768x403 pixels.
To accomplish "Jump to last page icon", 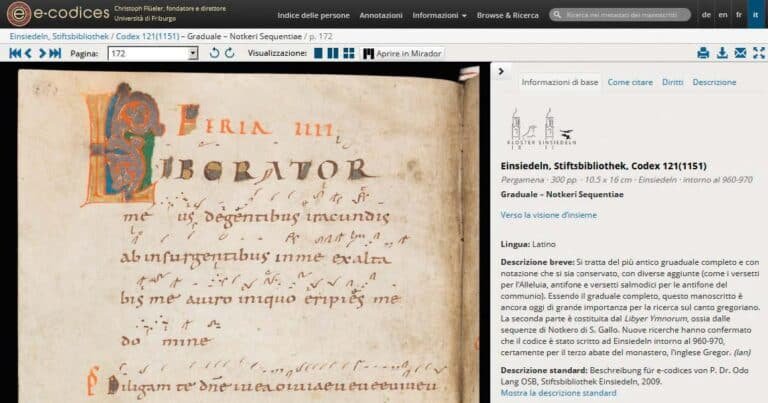I will coord(55,53).
